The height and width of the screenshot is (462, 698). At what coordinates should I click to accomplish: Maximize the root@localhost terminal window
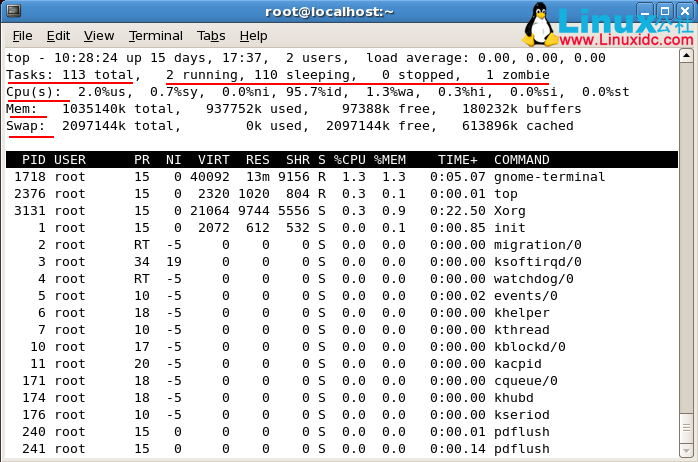click(665, 11)
